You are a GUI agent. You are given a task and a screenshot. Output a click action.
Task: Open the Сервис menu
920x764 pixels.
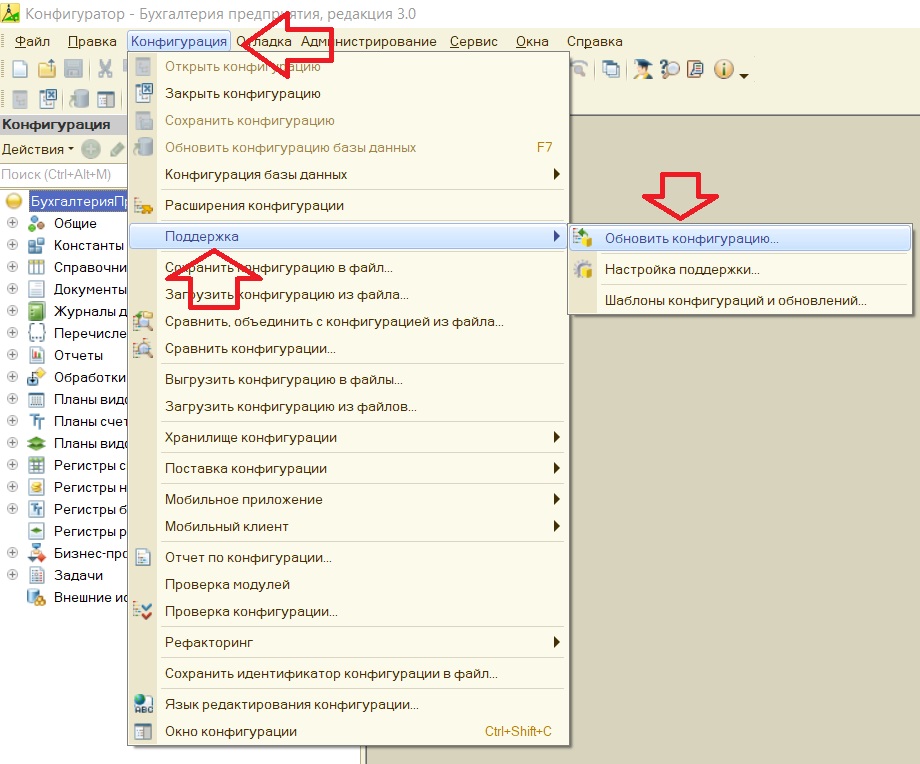[473, 42]
